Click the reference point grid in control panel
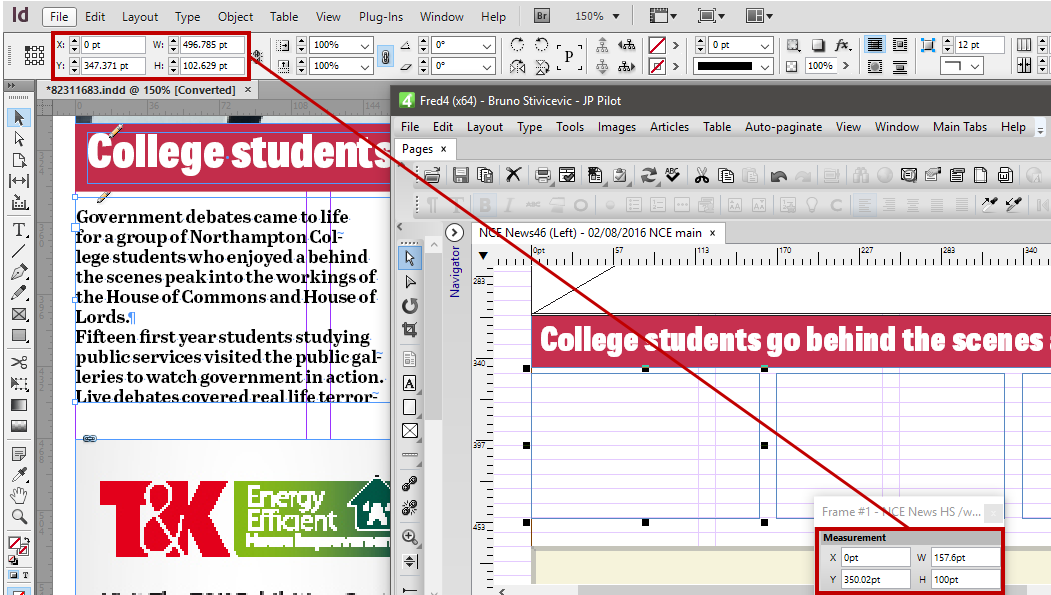 click(34, 55)
